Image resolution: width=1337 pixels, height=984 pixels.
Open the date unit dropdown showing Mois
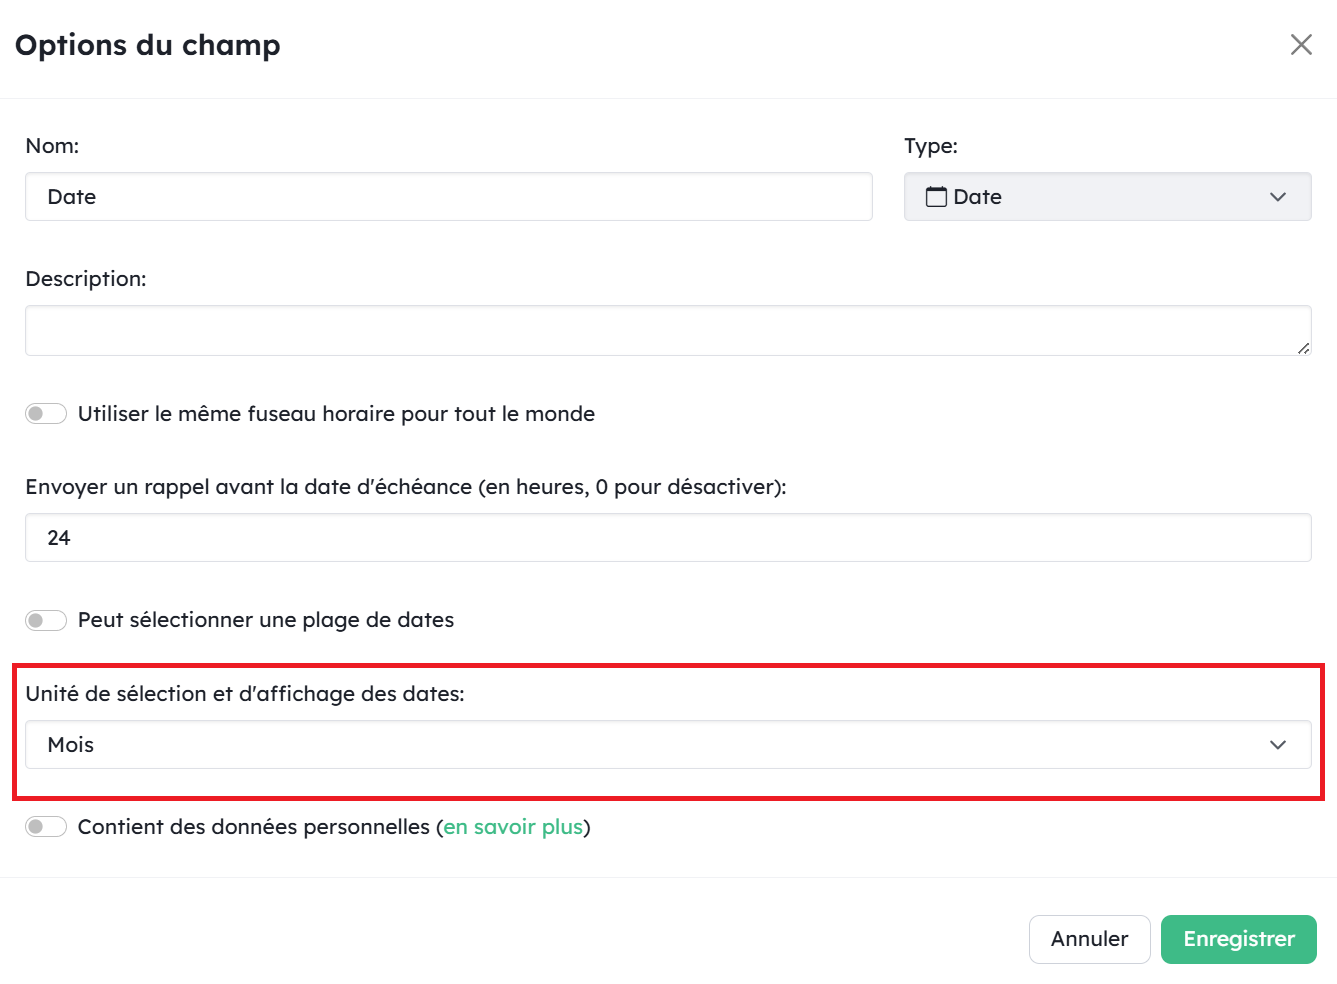point(668,745)
